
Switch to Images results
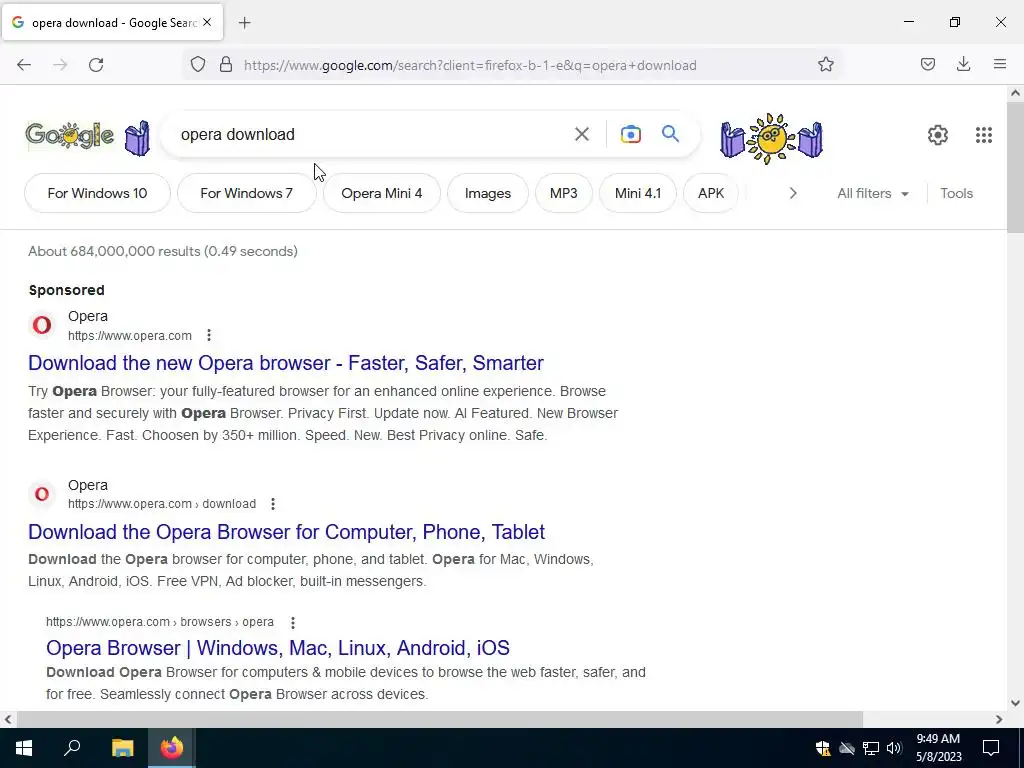(x=488, y=193)
